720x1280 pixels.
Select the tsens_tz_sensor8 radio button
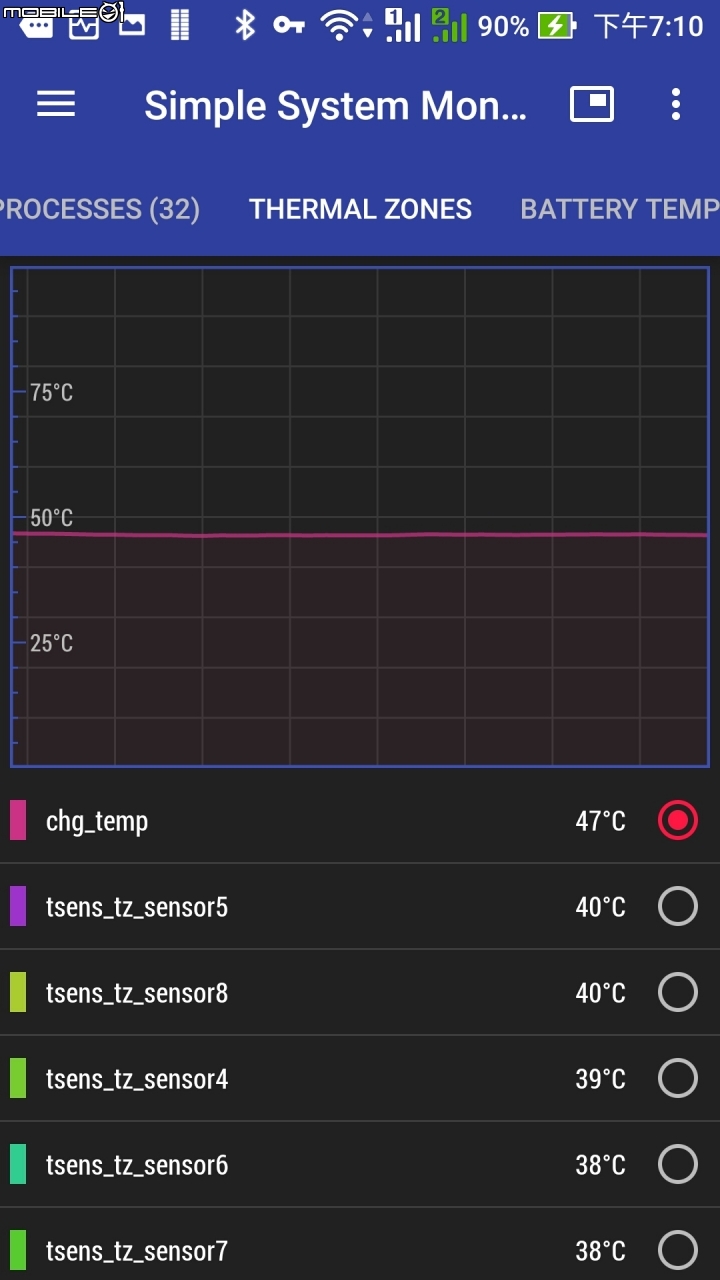click(x=678, y=993)
